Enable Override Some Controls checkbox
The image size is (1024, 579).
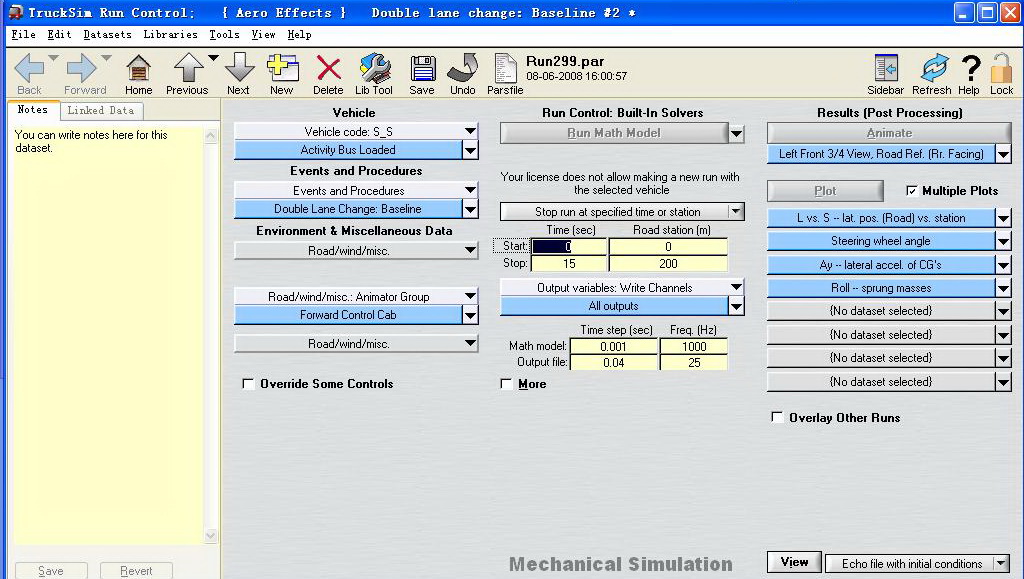[x=248, y=384]
